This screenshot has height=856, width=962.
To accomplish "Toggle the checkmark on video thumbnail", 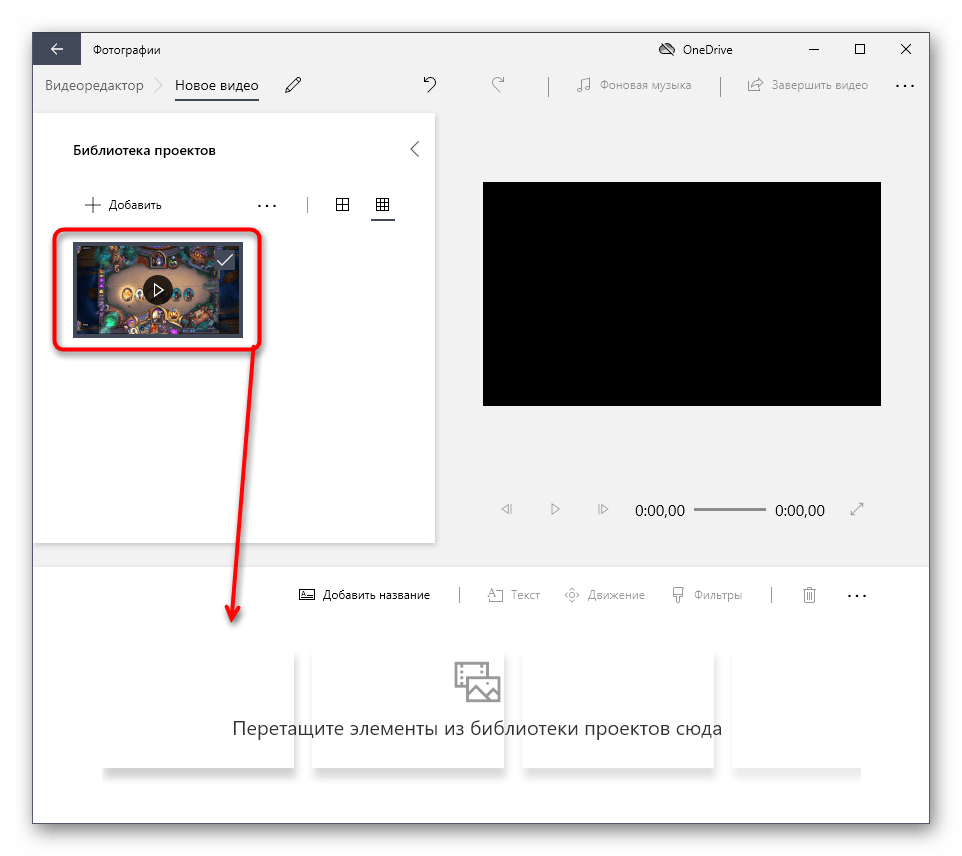I will tap(226, 259).
